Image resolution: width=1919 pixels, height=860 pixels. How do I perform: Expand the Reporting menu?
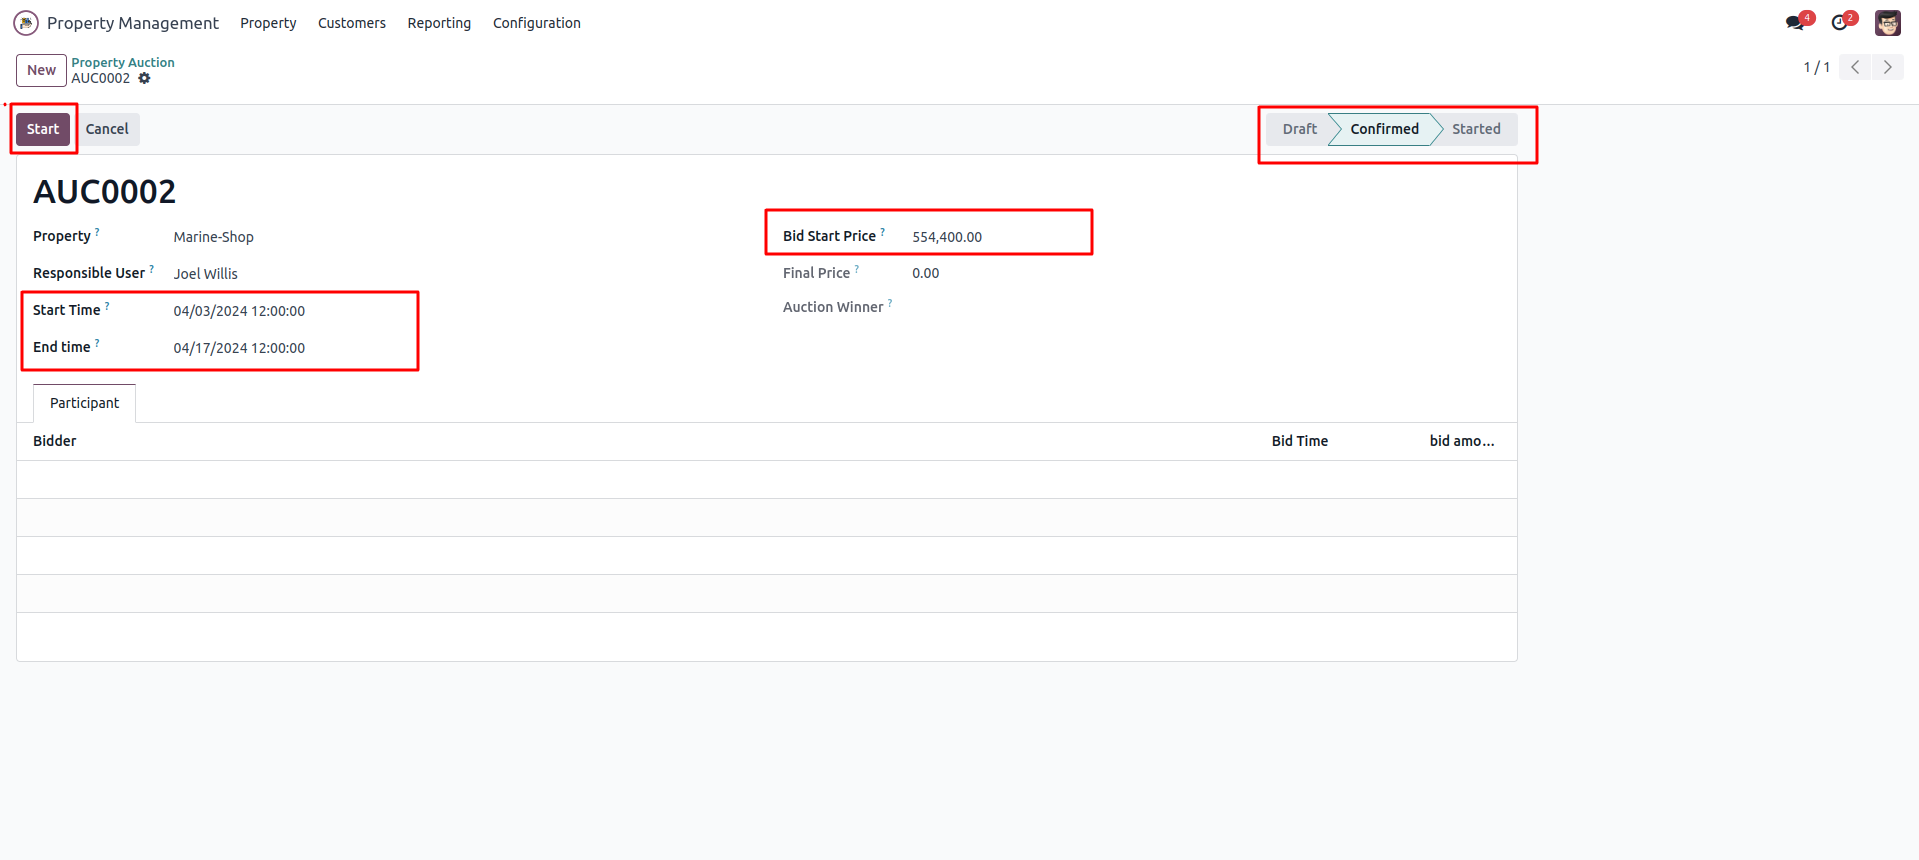pyautogui.click(x=439, y=23)
